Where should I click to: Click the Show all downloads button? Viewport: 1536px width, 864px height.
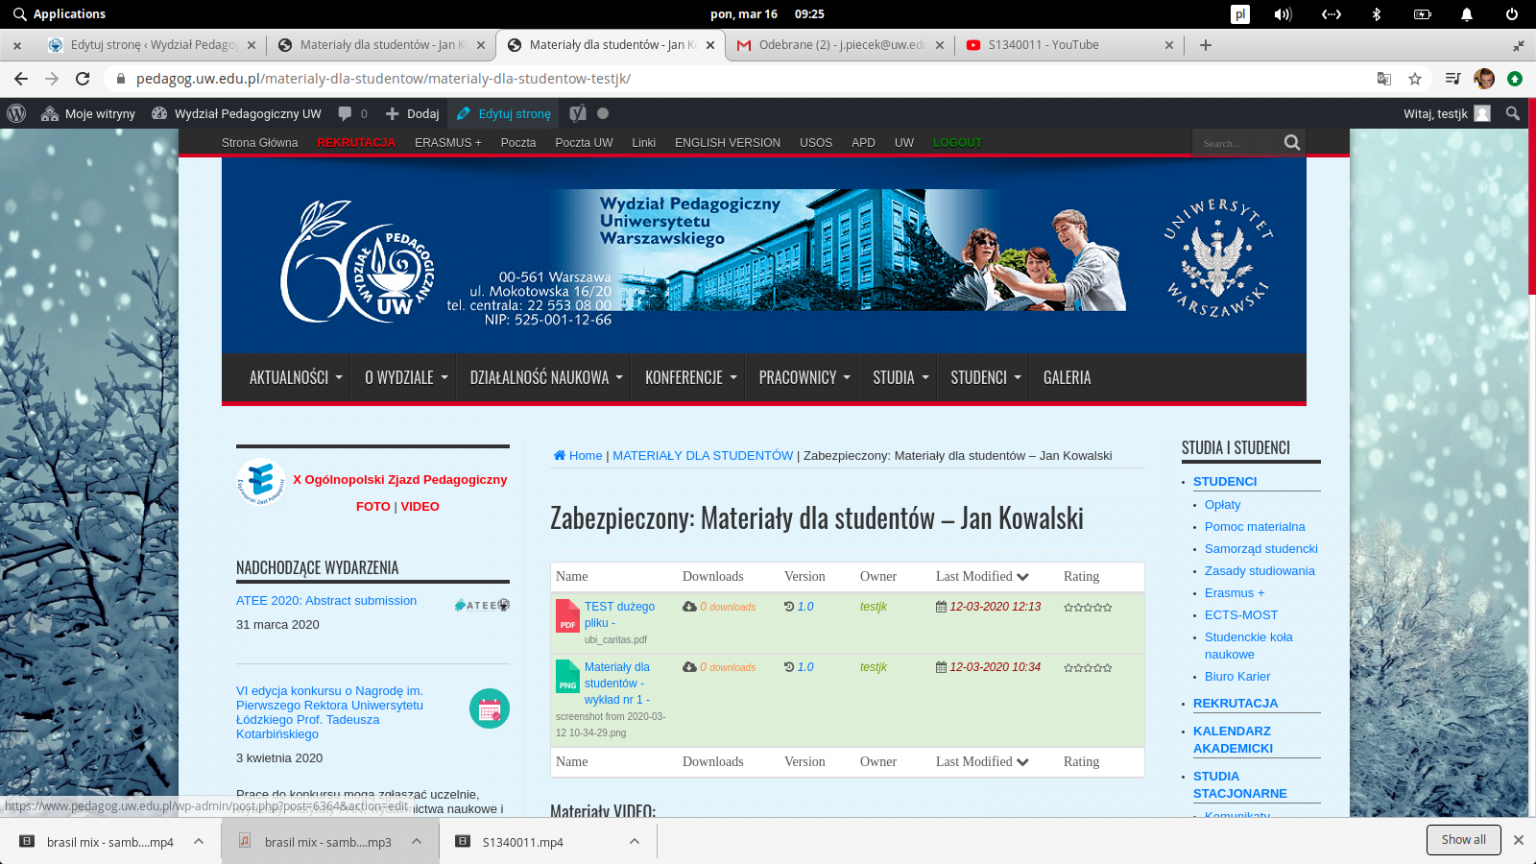(1463, 840)
